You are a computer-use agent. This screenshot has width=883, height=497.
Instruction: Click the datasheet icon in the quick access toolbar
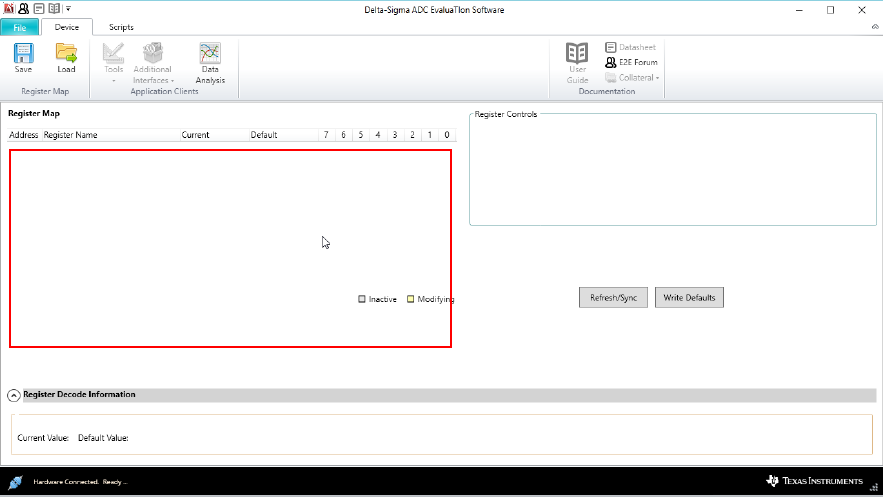click(39, 8)
